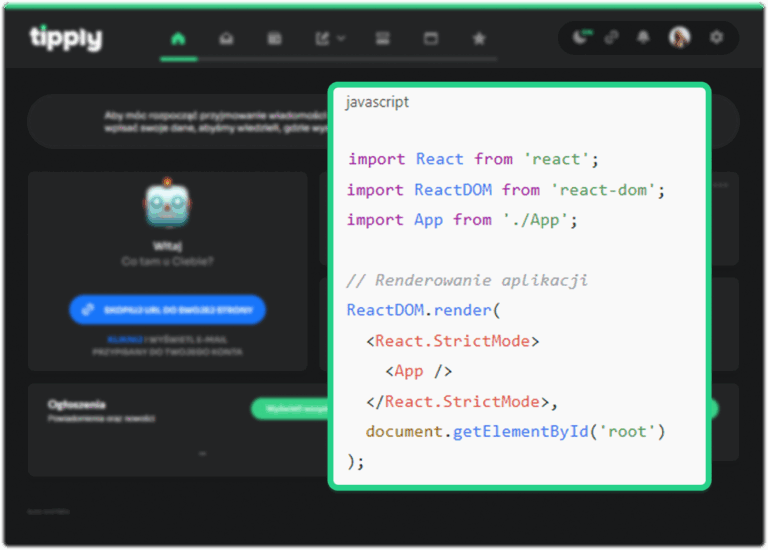
Task: Click the link chain icon in header
Action: tap(612, 37)
